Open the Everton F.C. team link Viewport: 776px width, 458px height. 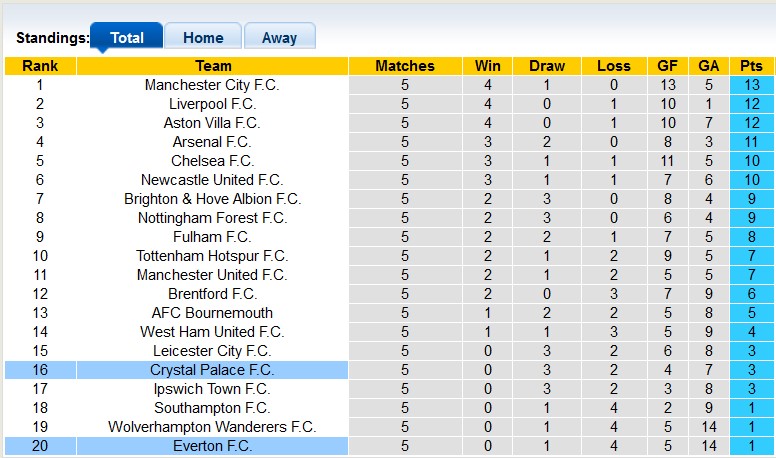pyautogui.click(x=212, y=446)
